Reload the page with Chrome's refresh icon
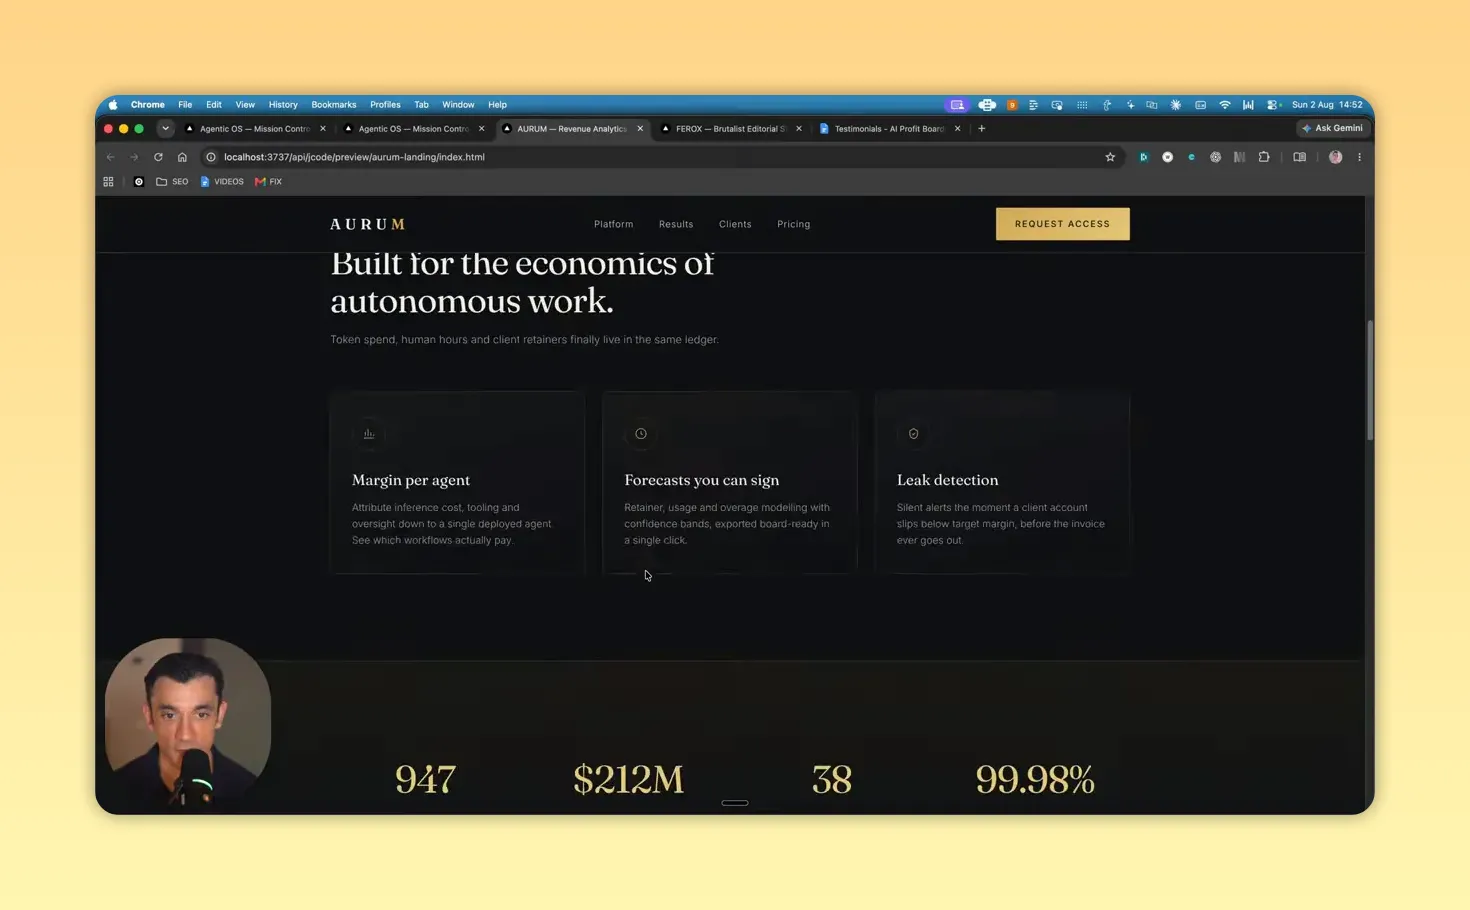The height and width of the screenshot is (910, 1470). coord(158,157)
